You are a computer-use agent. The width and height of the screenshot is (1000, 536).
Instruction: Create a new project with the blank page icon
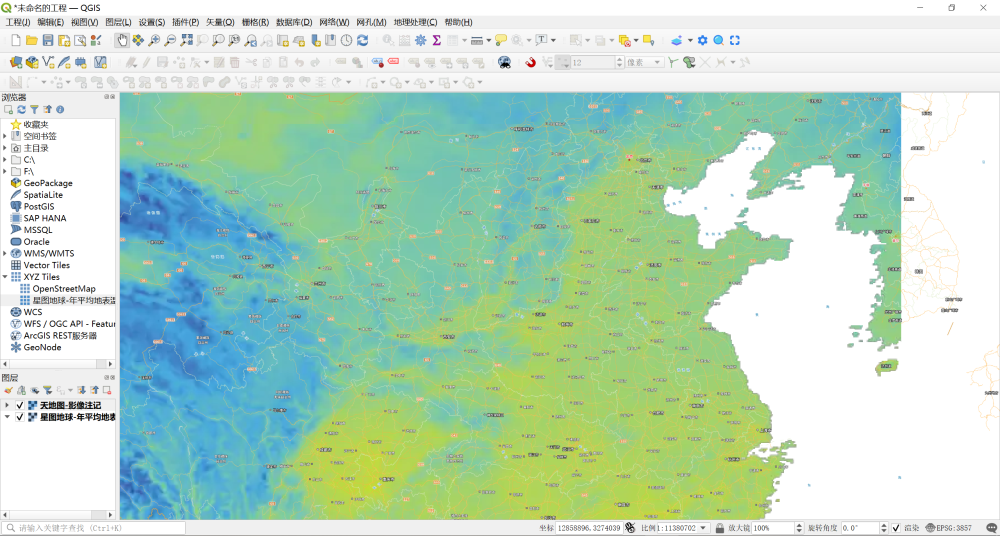click(16, 40)
